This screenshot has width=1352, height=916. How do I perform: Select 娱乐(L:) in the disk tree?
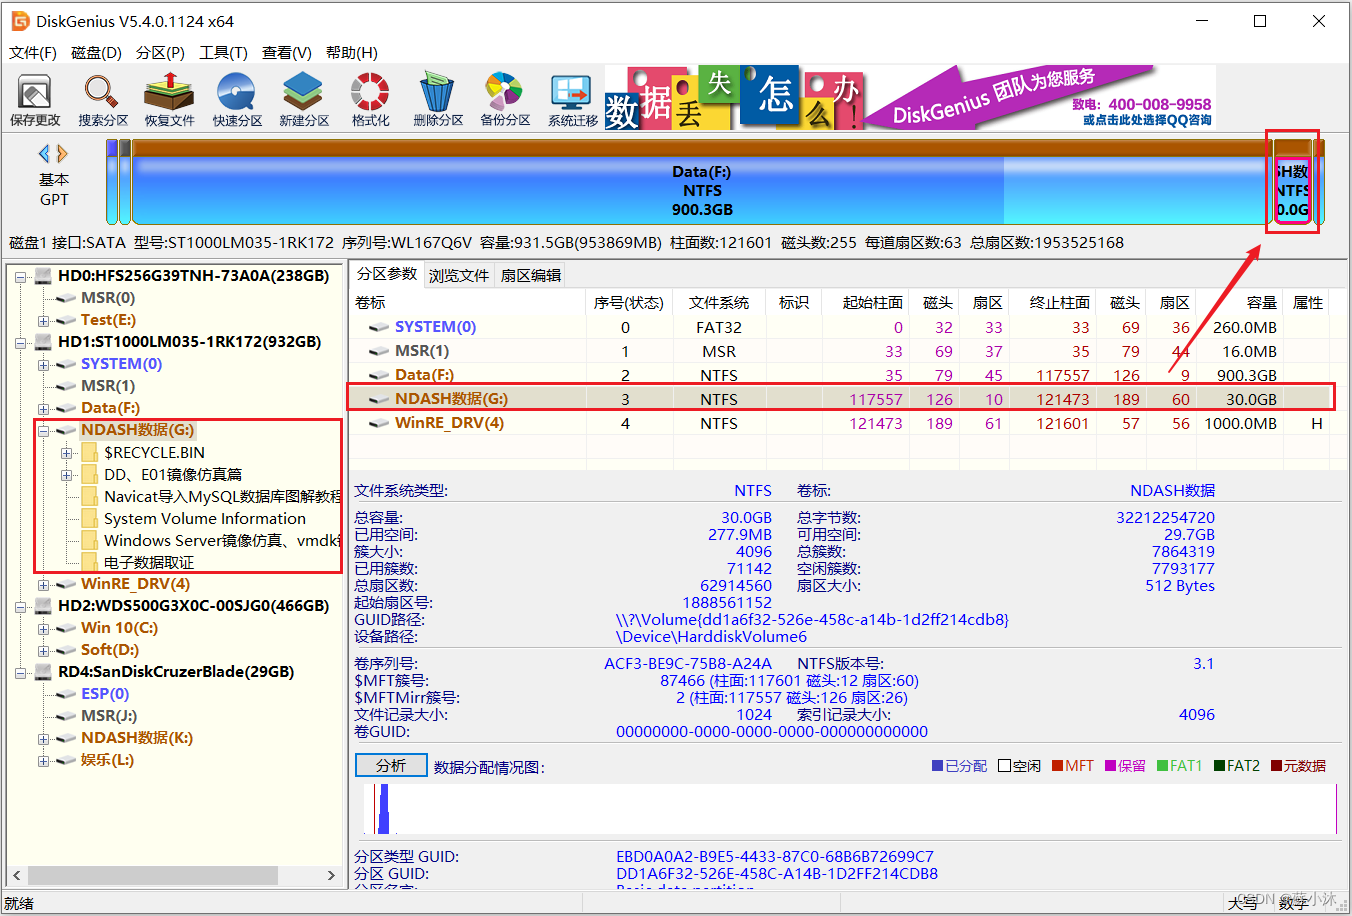(x=107, y=760)
